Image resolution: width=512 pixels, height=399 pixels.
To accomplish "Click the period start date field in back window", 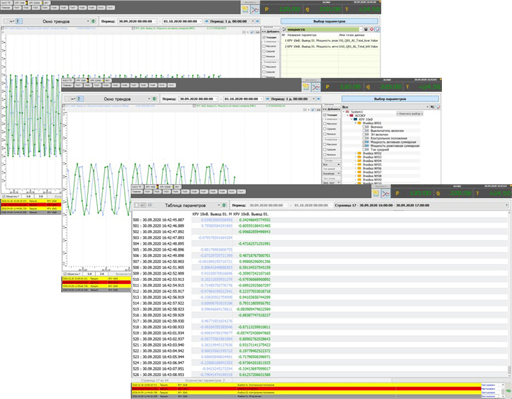I will point(137,21).
